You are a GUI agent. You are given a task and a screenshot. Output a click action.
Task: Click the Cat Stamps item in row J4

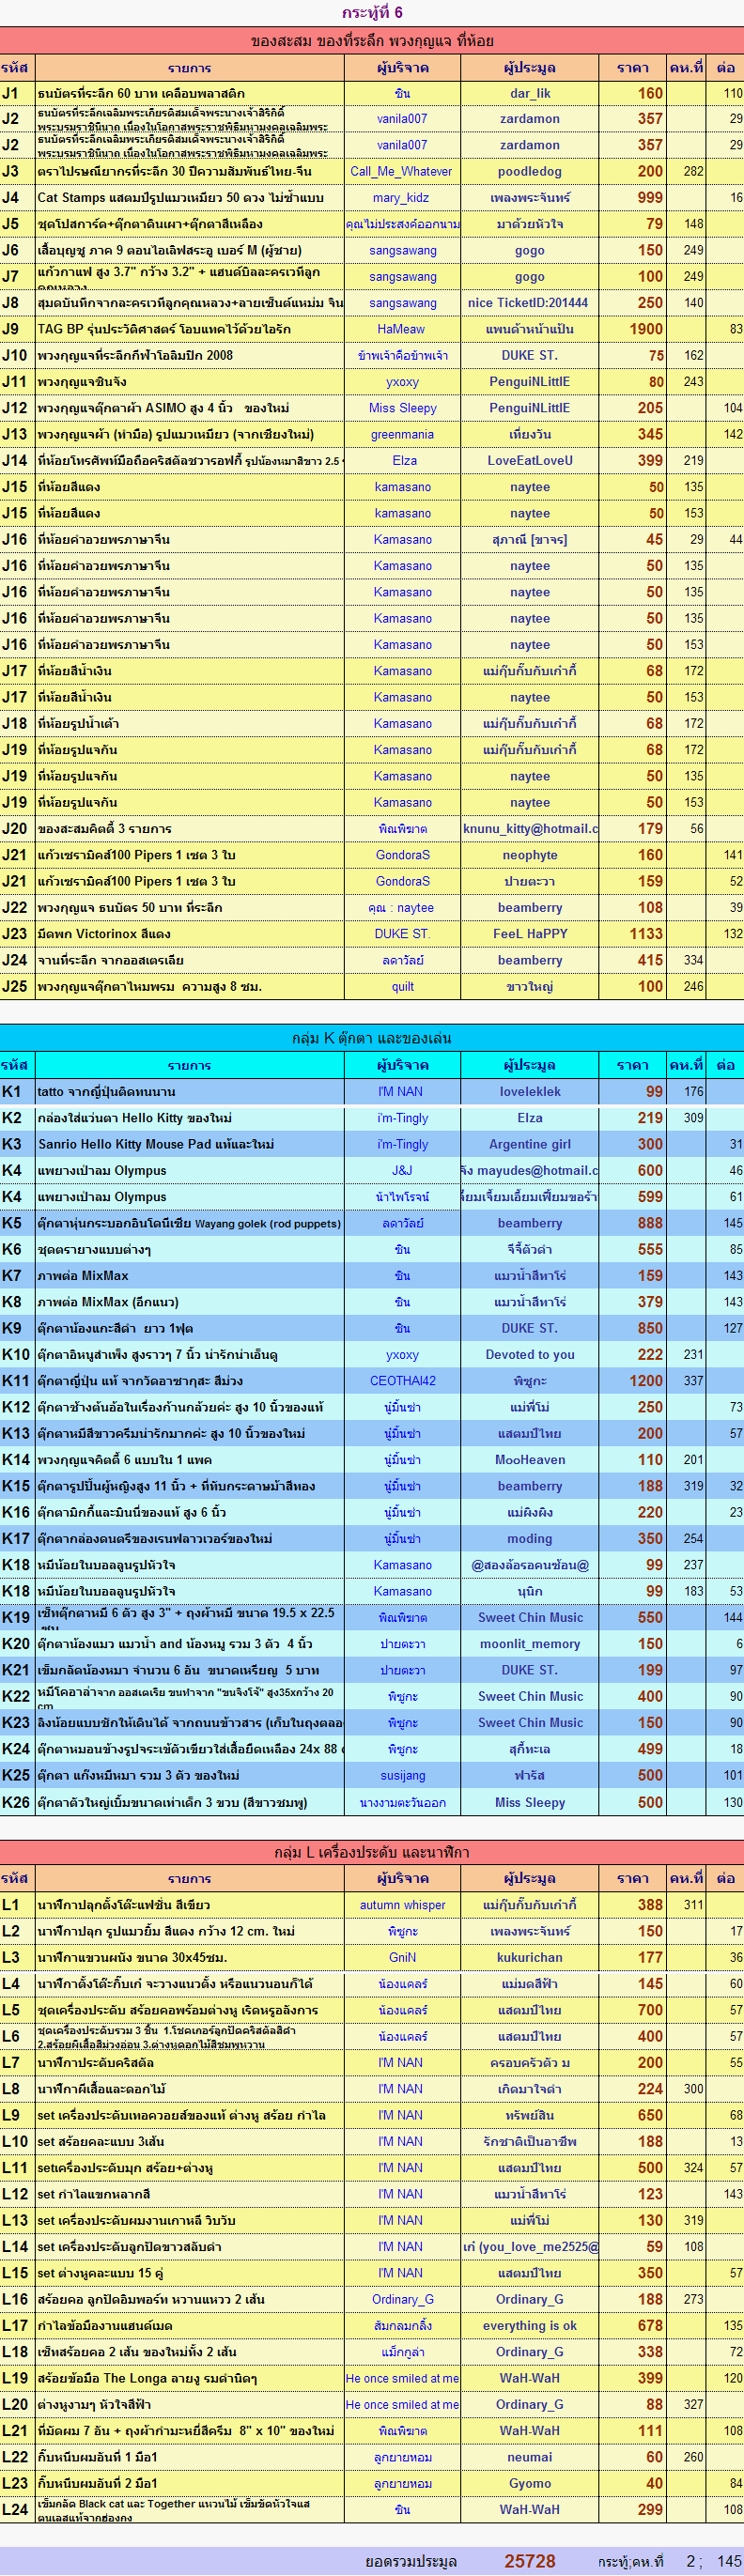(x=181, y=198)
